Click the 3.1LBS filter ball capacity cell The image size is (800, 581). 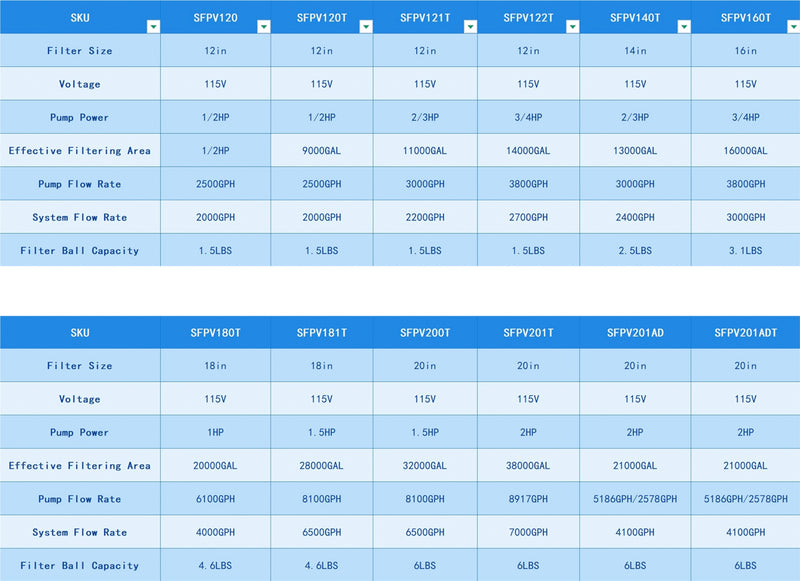point(745,251)
